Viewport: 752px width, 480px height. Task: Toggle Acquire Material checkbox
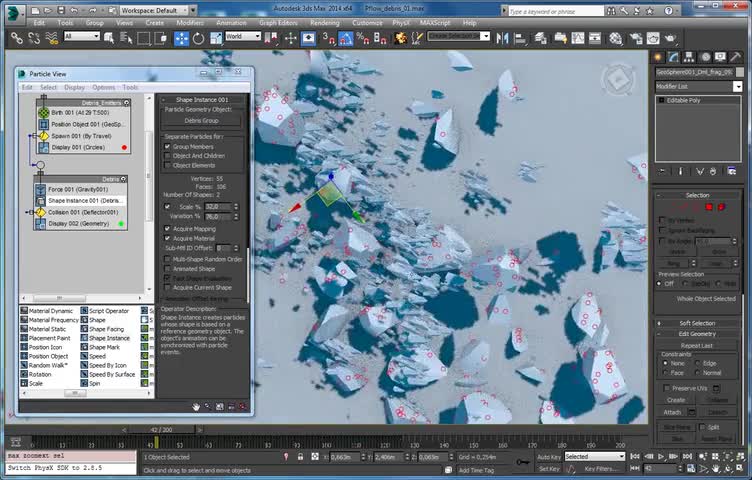tap(167, 238)
